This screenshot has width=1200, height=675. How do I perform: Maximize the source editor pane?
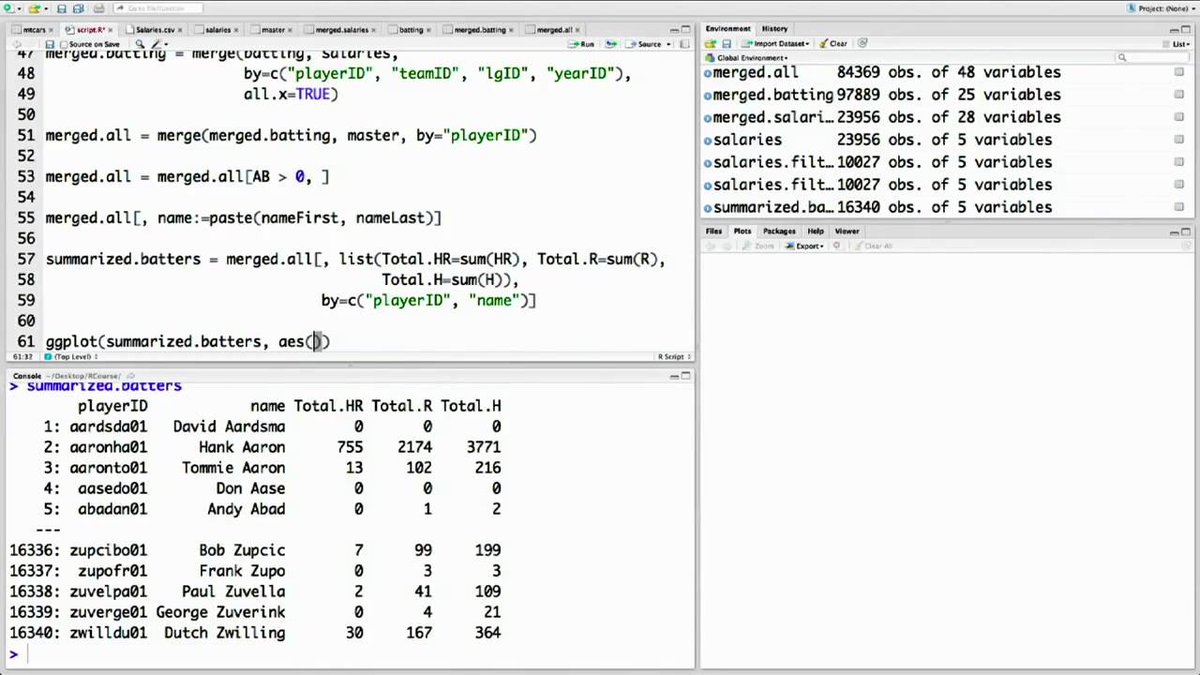pyautogui.click(x=686, y=30)
